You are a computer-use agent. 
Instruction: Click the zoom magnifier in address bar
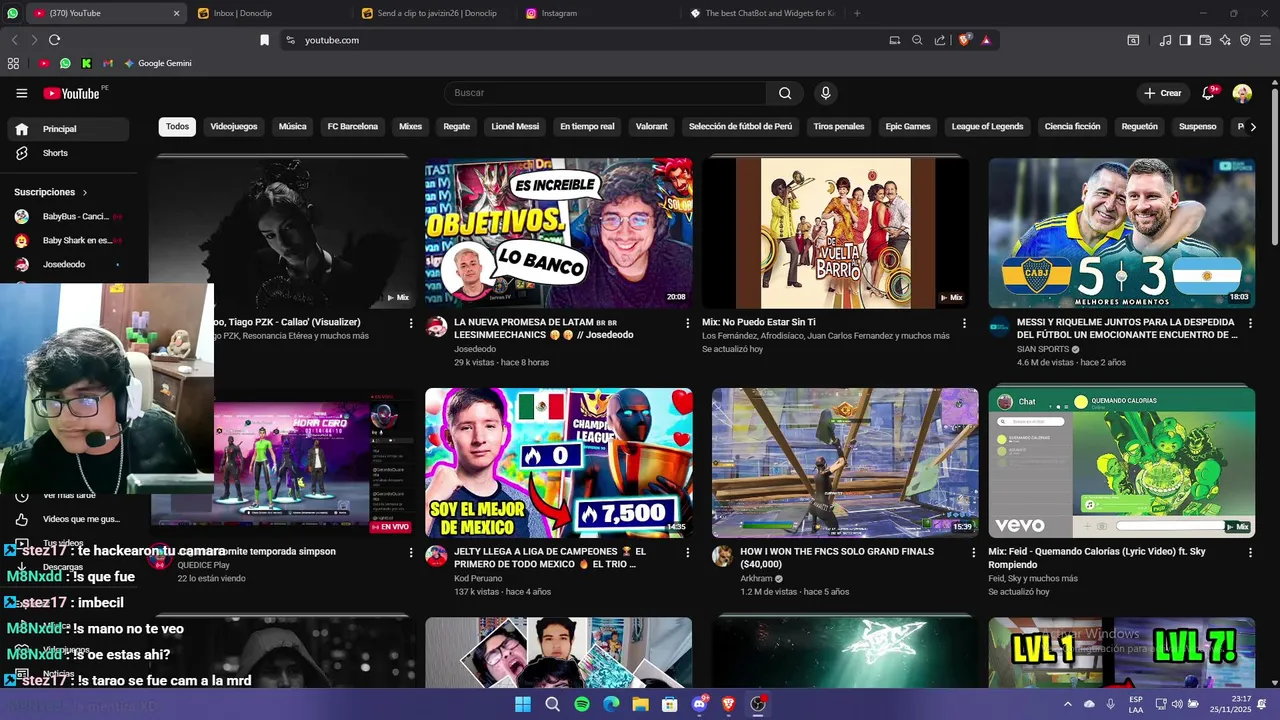[x=917, y=40]
